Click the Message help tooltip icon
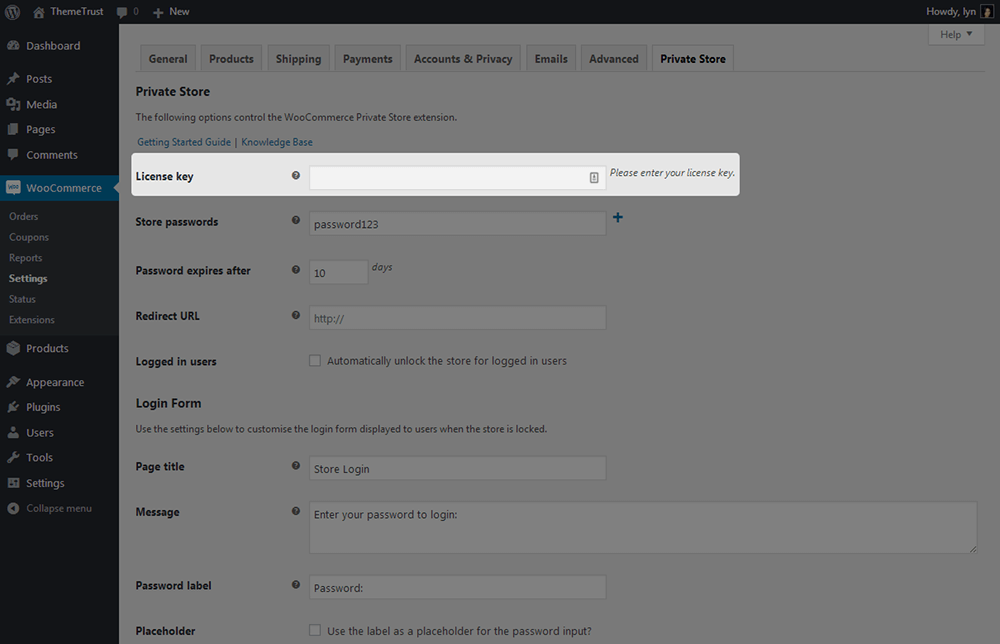 296,511
